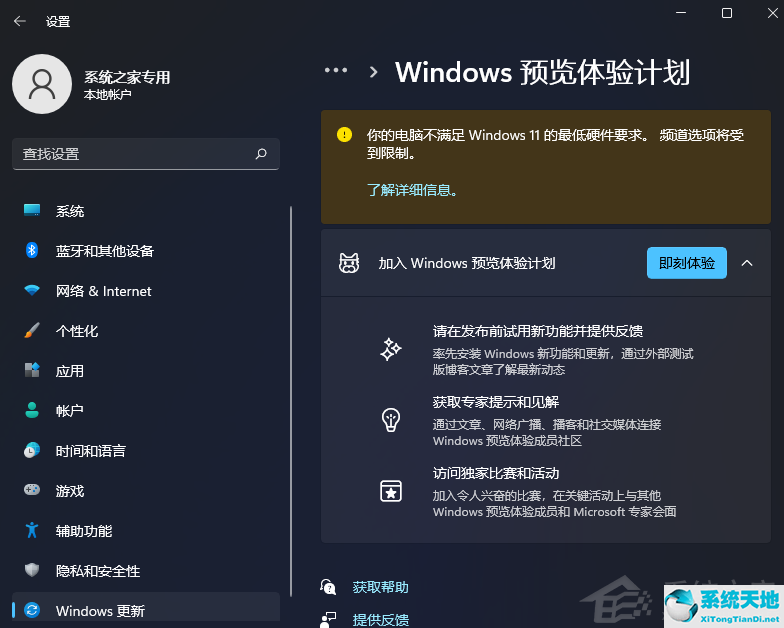This screenshot has width=784, height=628.
Task: Open 系统 settings category
Action: point(146,211)
